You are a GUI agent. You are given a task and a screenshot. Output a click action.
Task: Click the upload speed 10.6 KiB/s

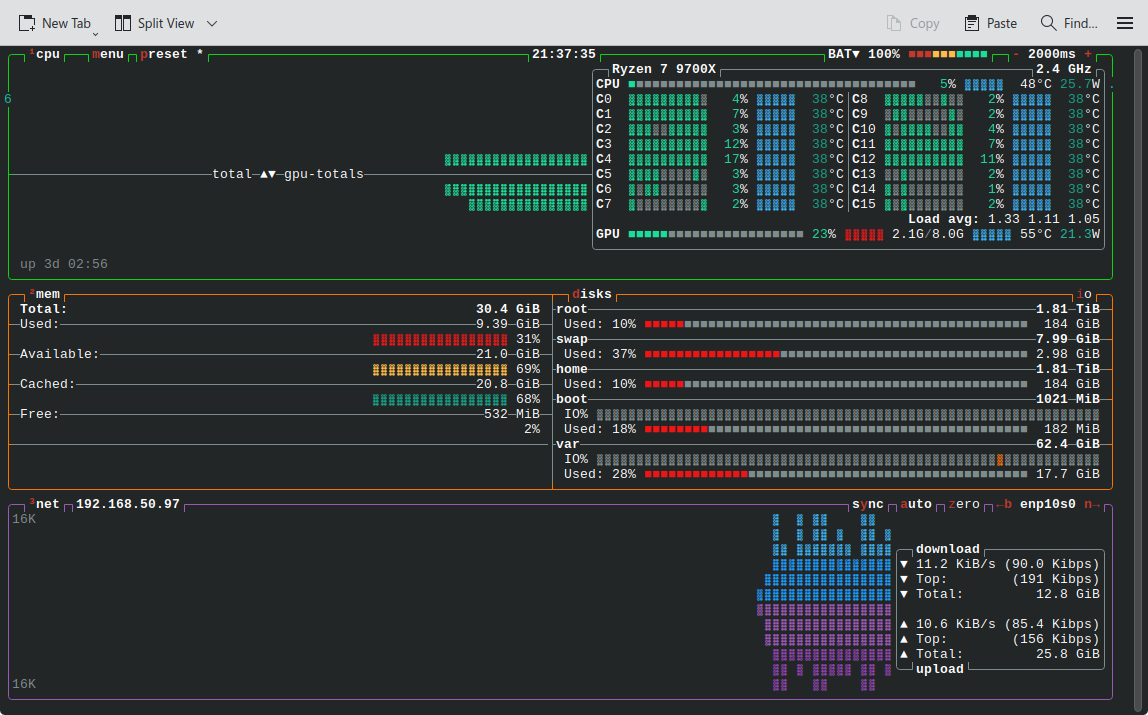(955, 624)
